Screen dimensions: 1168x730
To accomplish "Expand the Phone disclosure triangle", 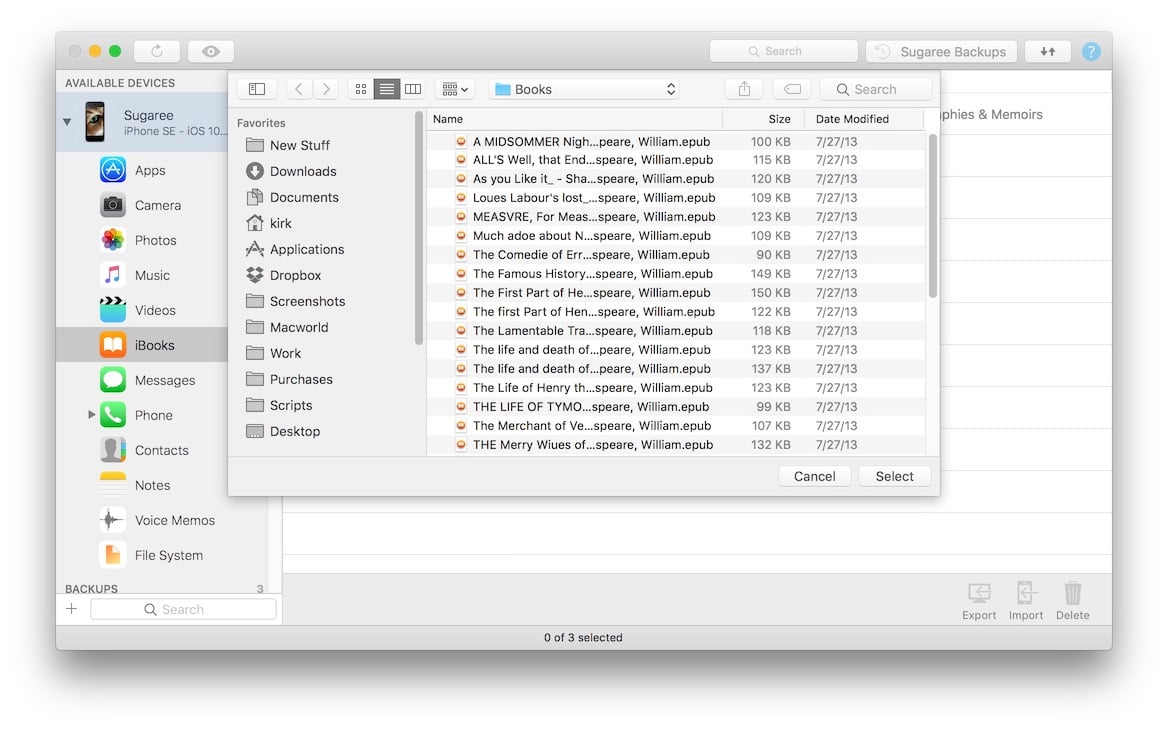I will click(92, 414).
